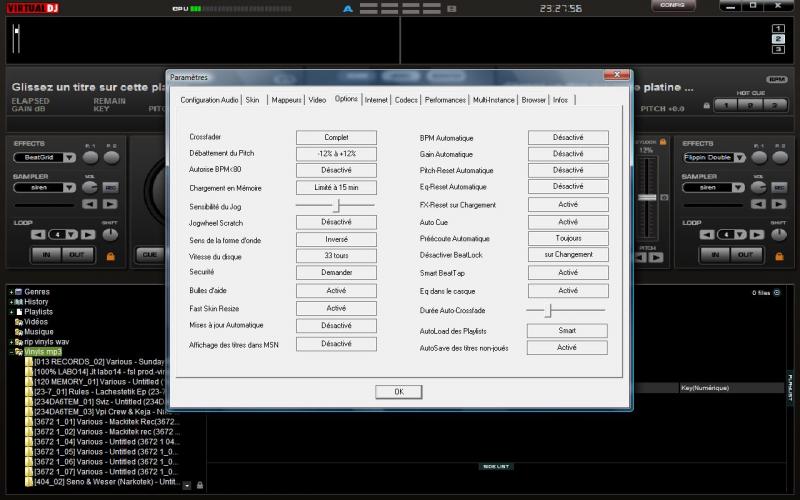Expand the Playlists tree node
Image resolution: width=800 pixels, height=500 pixels.
pyautogui.click(x=11, y=312)
